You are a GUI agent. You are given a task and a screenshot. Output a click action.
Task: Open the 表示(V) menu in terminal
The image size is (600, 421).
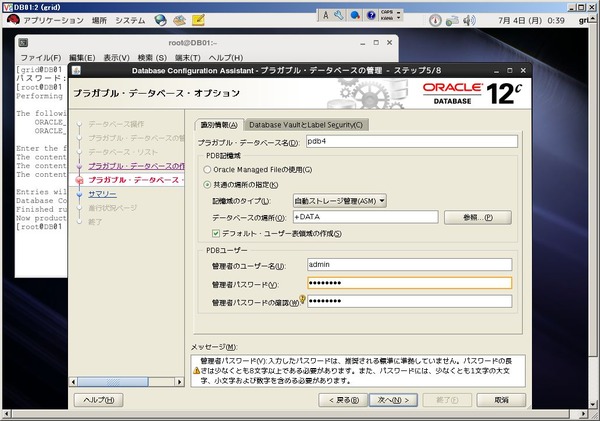(x=116, y=57)
